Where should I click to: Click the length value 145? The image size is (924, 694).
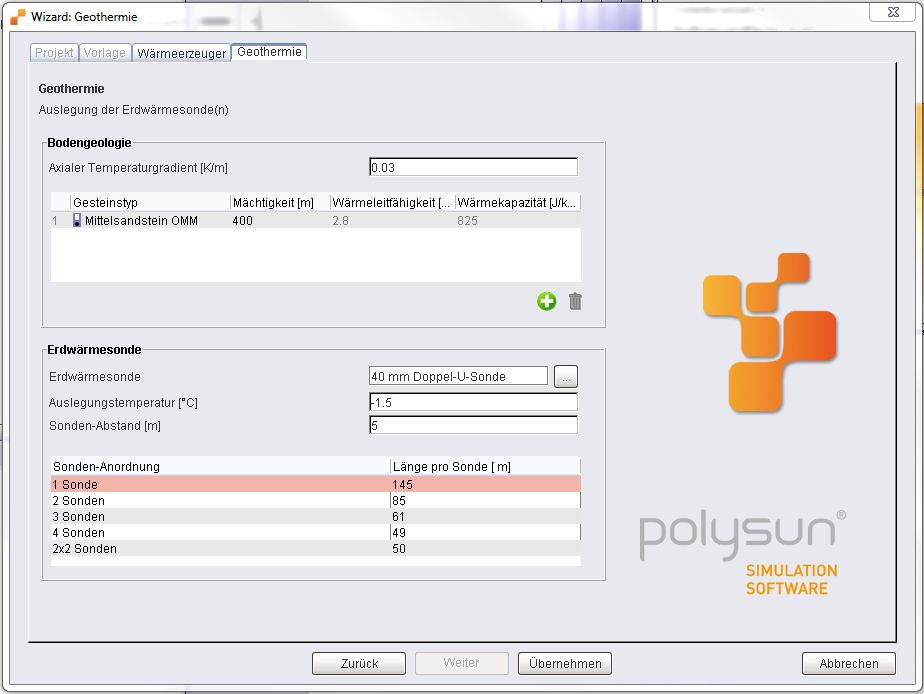pyautogui.click(x=402, y=484)
